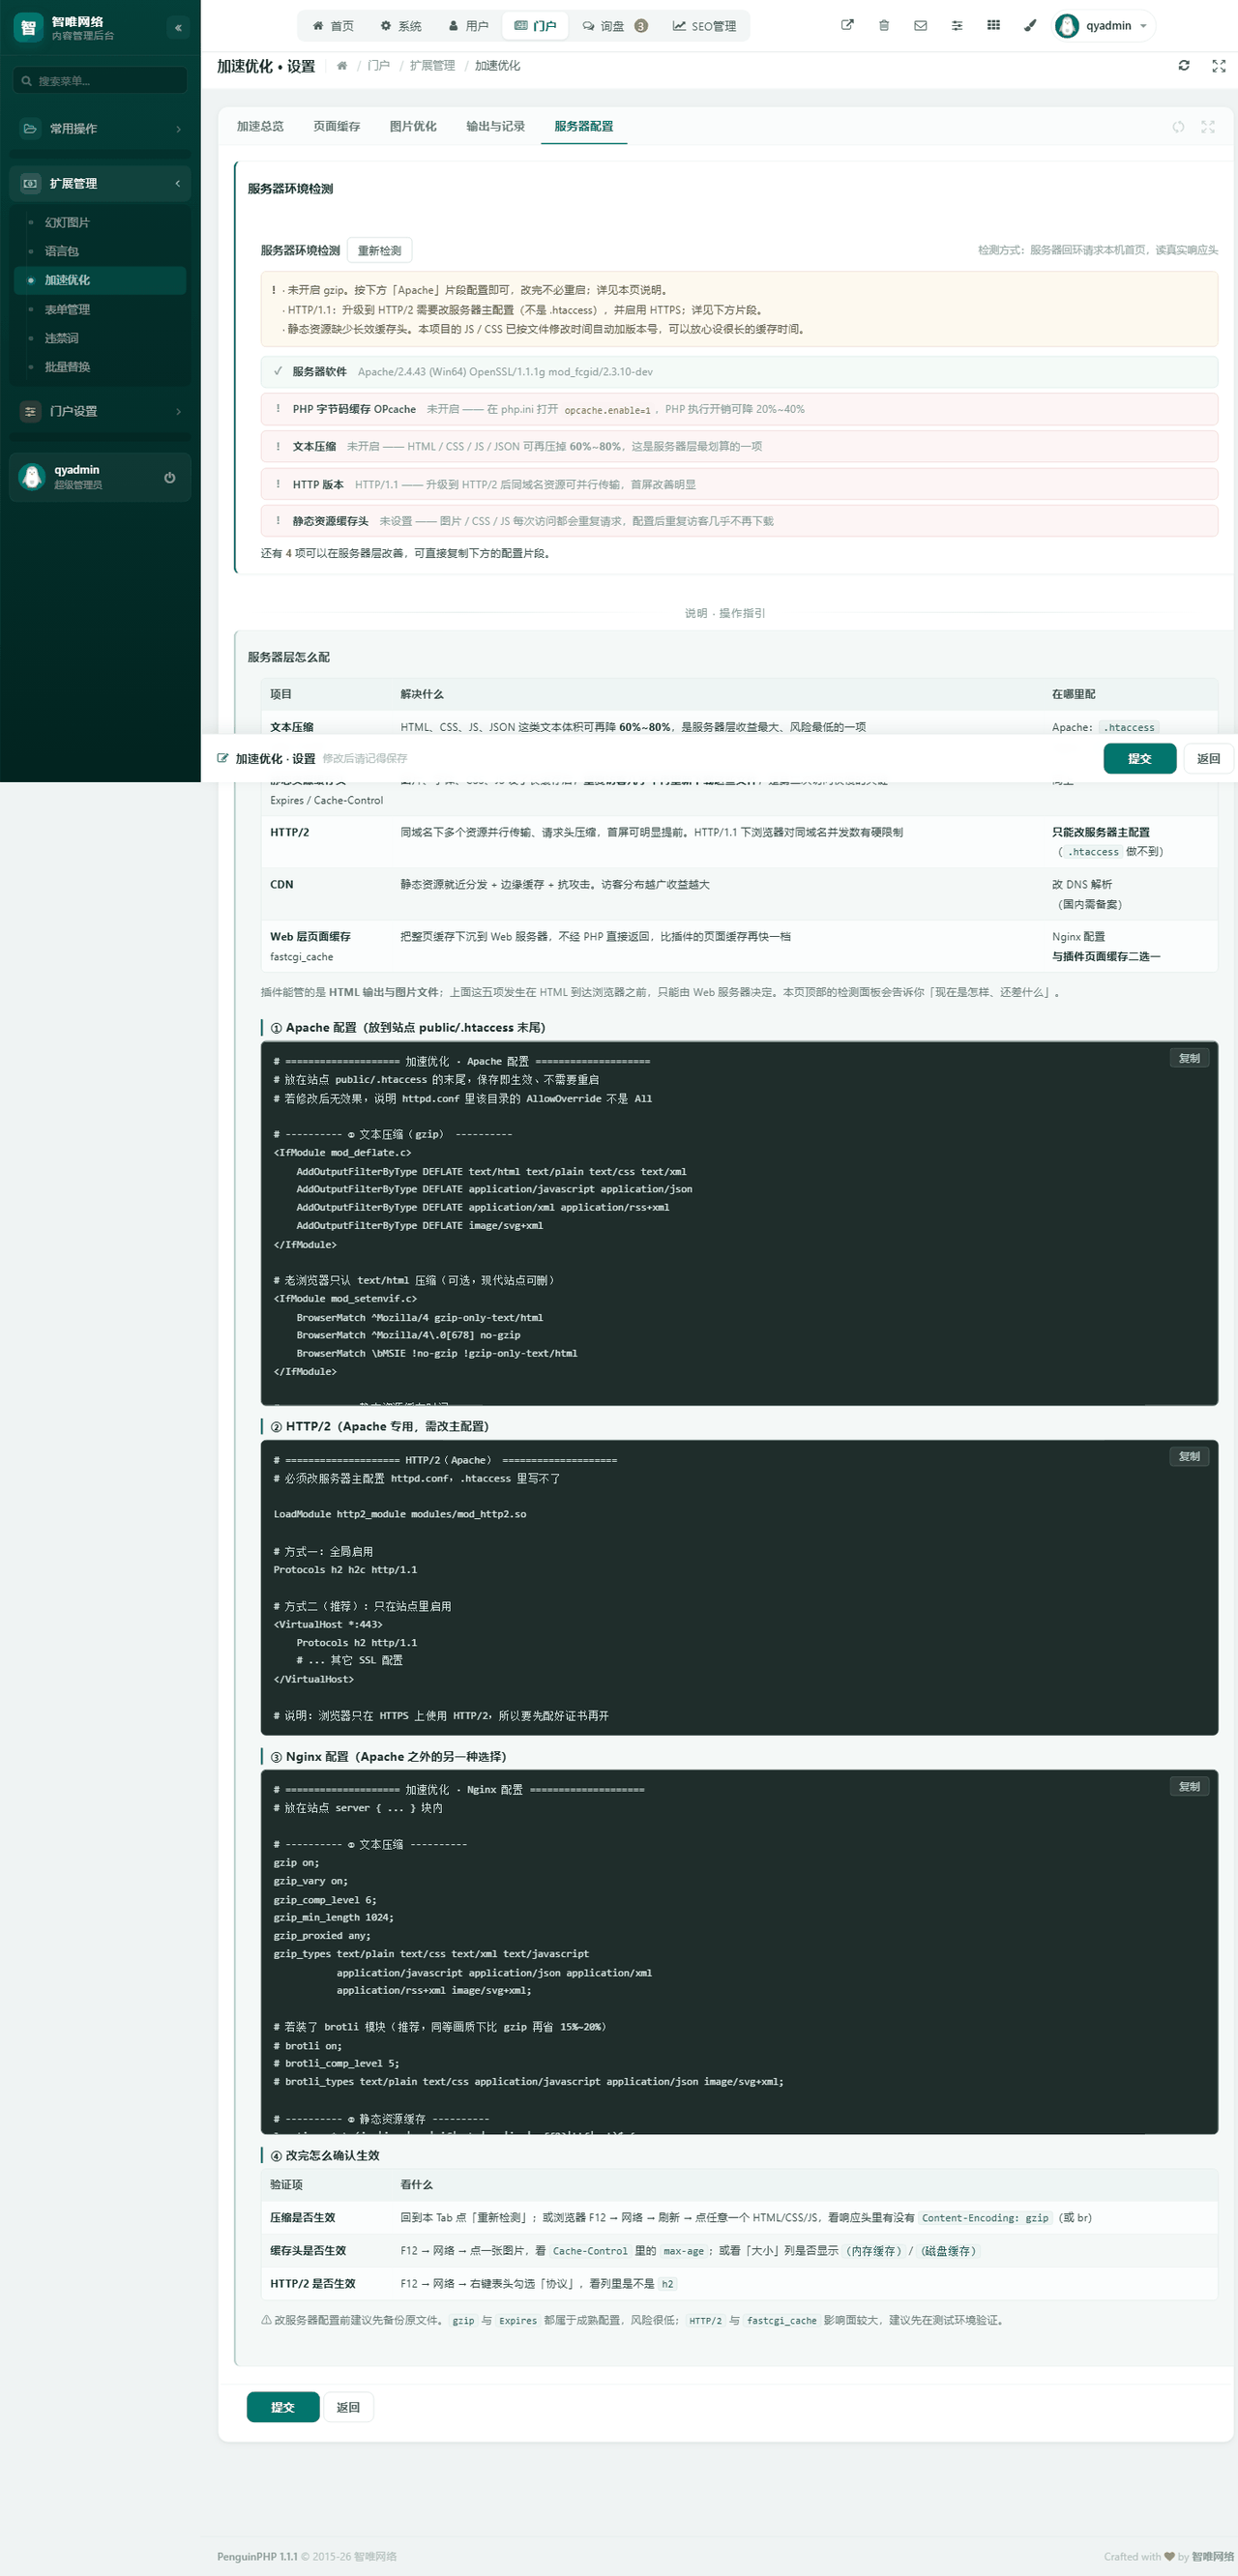This screenshot has height=2576, width=1238.
Task: Collapse the 扩展管理 sidebar group
Action: tap(100, 184)
